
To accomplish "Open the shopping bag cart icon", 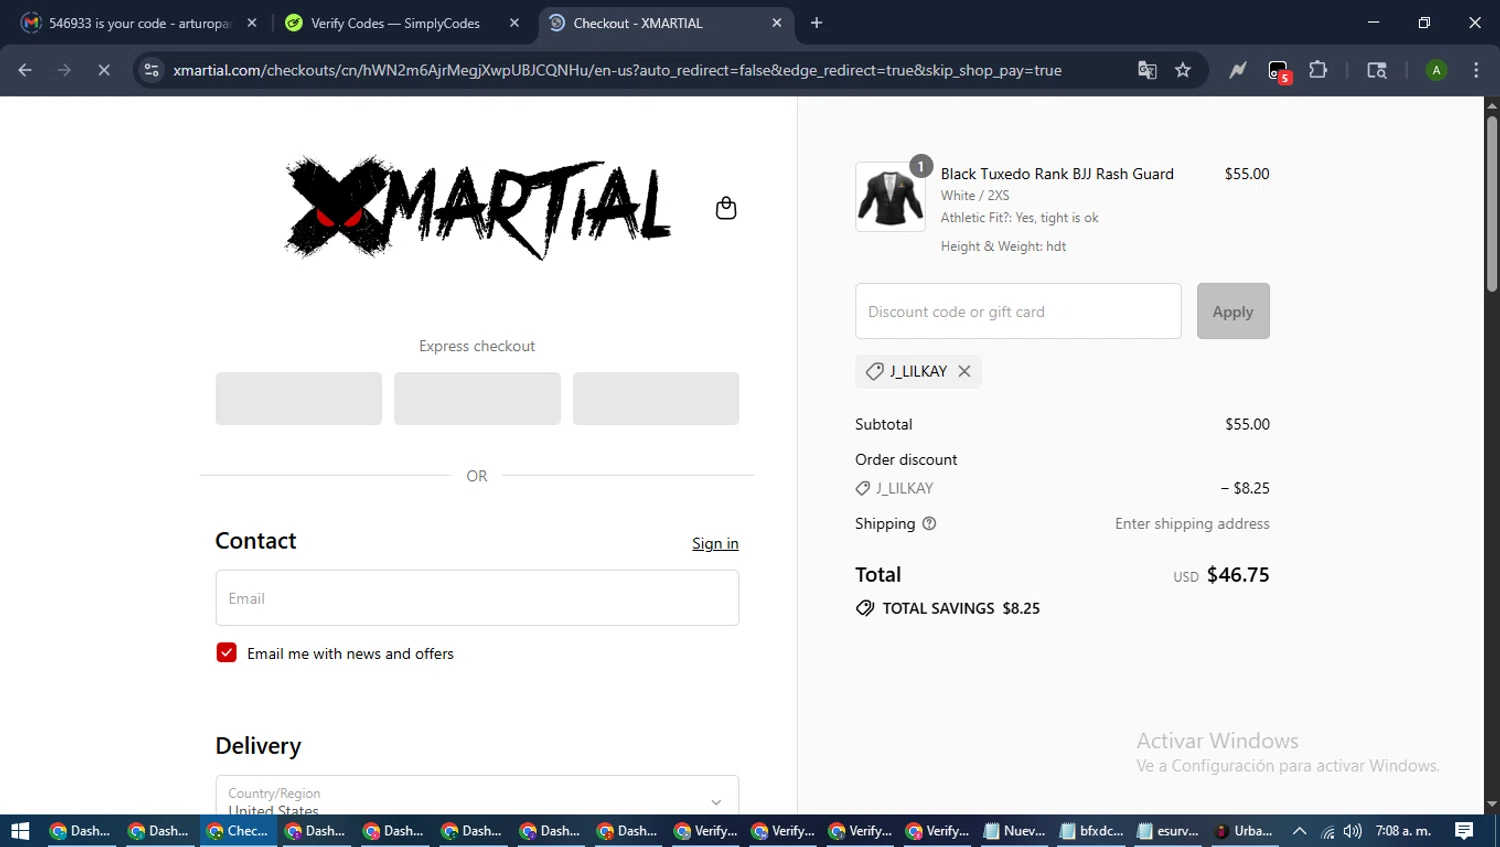I will pos(726,208).
